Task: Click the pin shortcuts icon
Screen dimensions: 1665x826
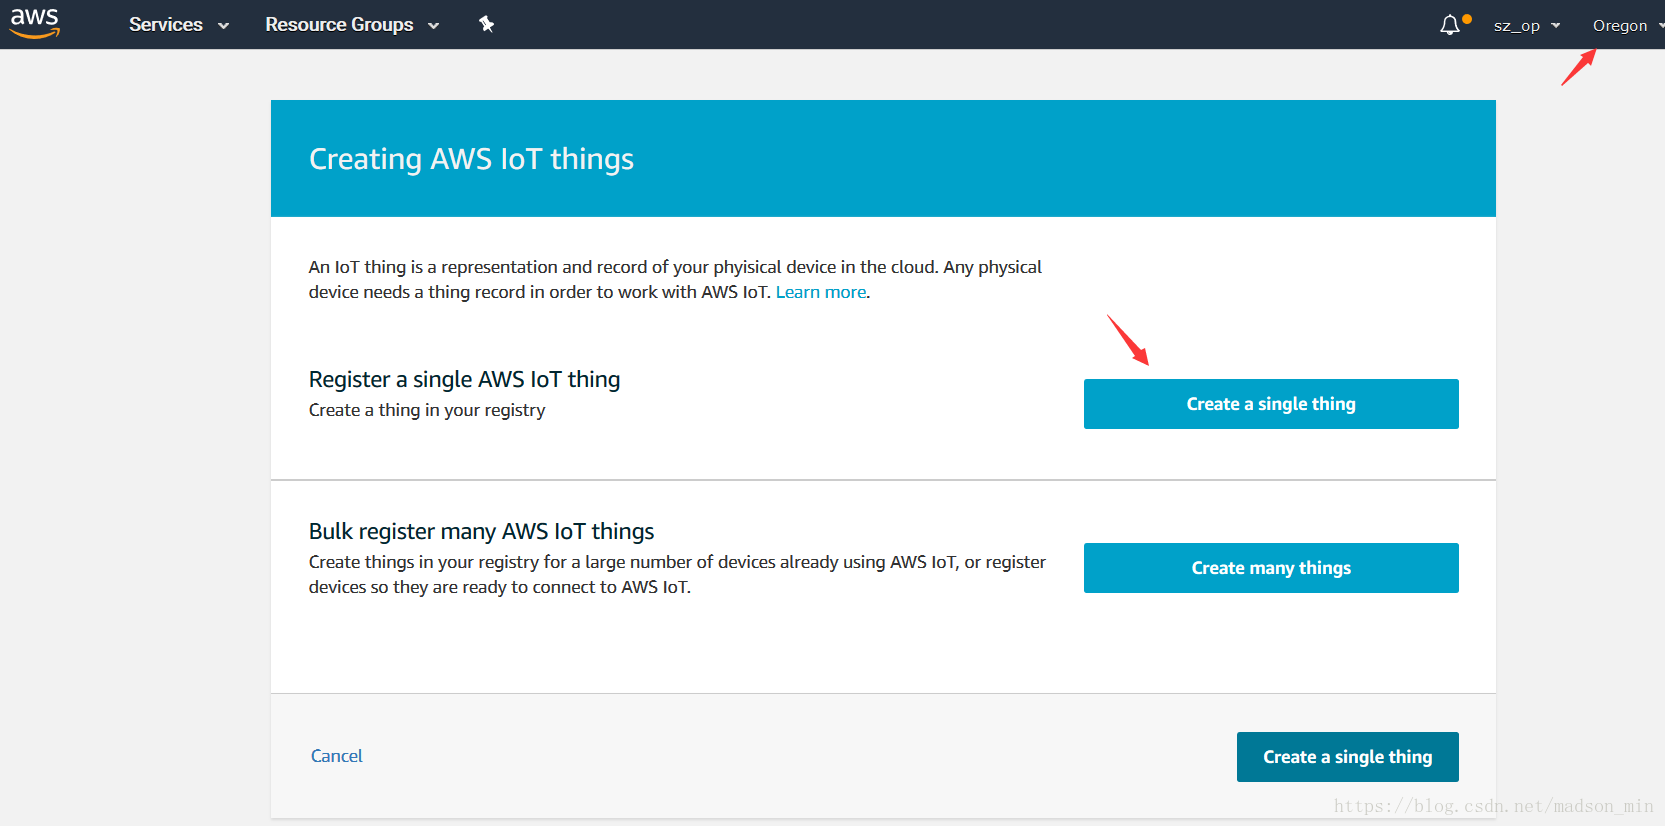Action: (x=487, y=24)
